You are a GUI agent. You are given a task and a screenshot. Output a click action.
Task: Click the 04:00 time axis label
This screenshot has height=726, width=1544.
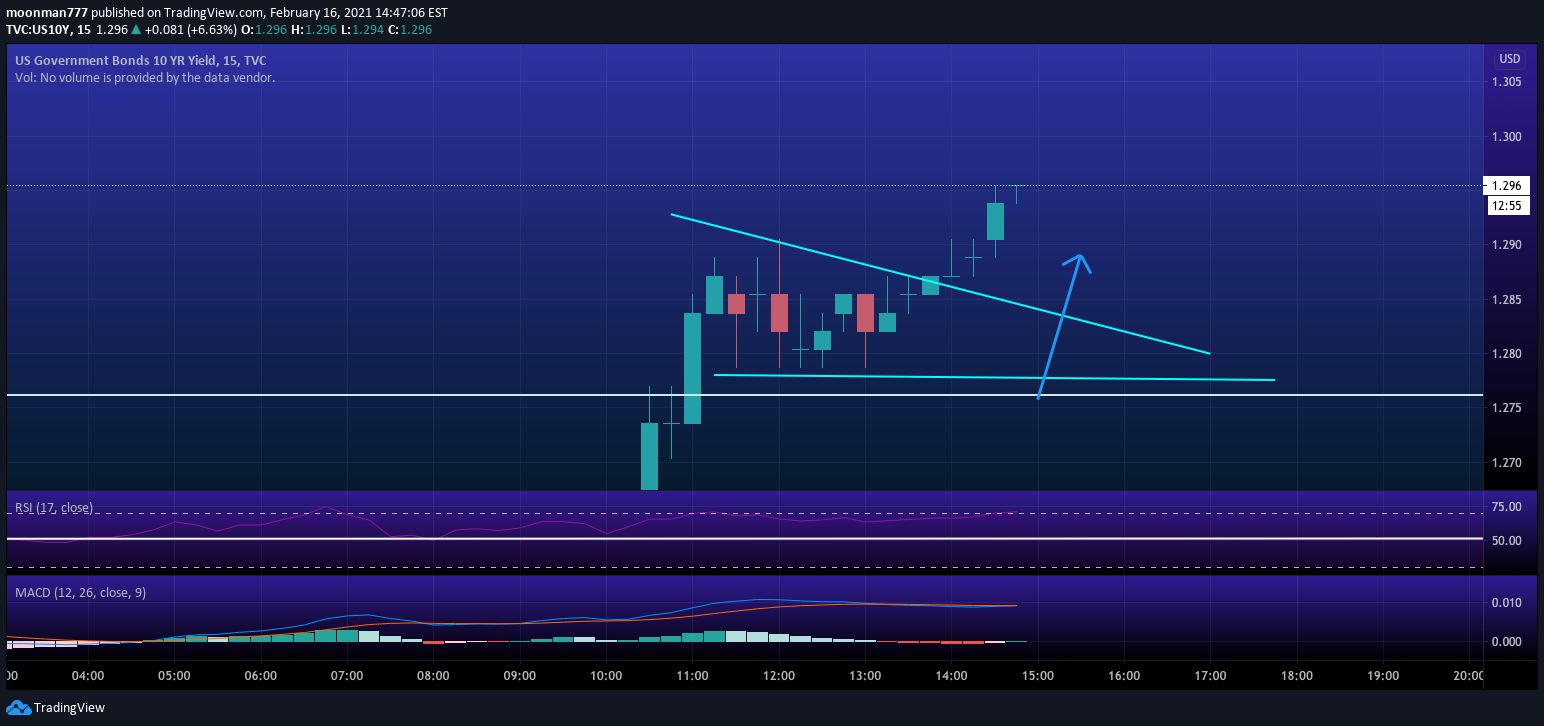click(88, 676)
